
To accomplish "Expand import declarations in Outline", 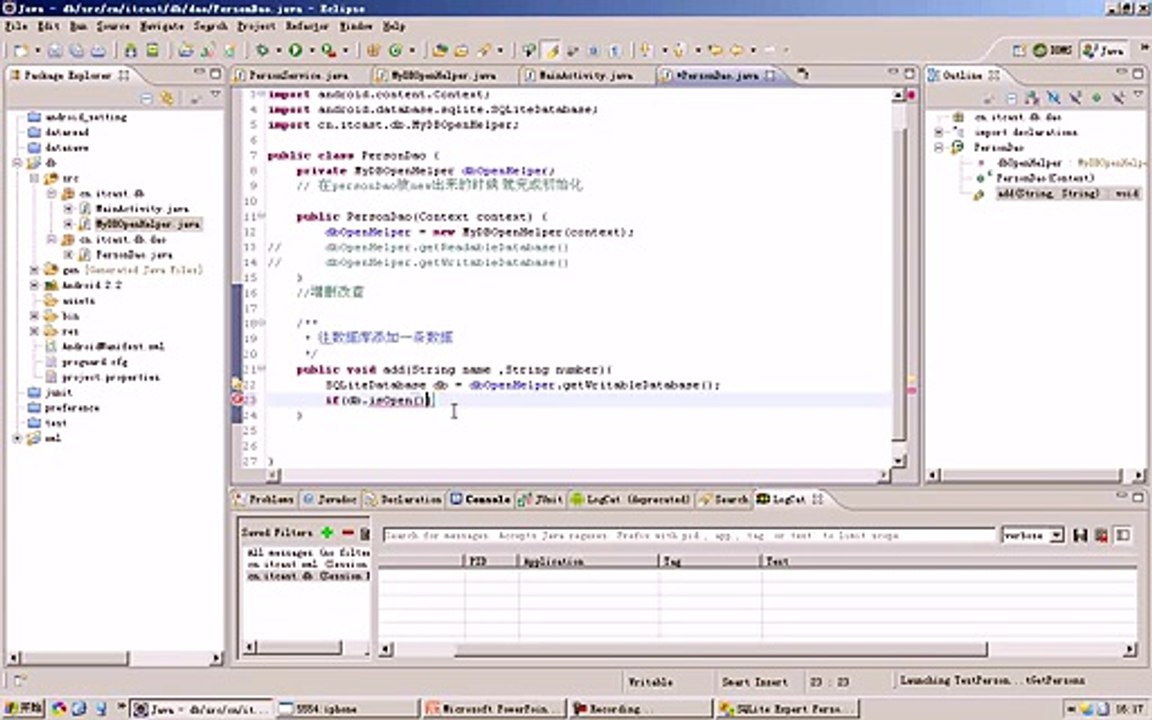I will [x=938, y=132].
